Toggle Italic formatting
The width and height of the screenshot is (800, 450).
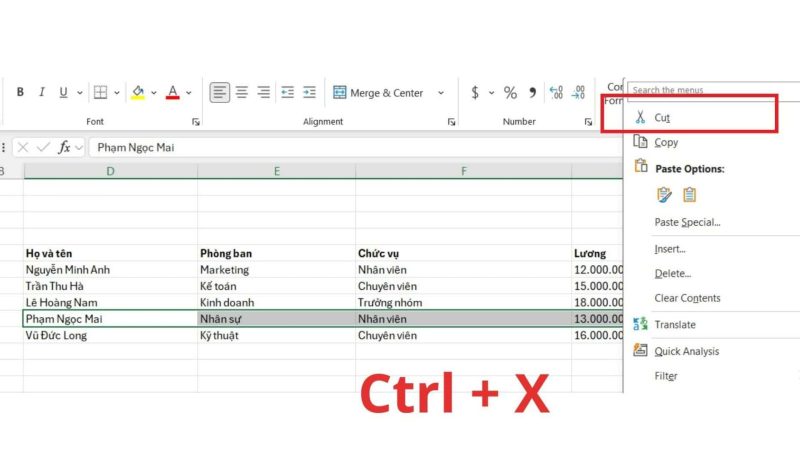[x=42, y=92]
